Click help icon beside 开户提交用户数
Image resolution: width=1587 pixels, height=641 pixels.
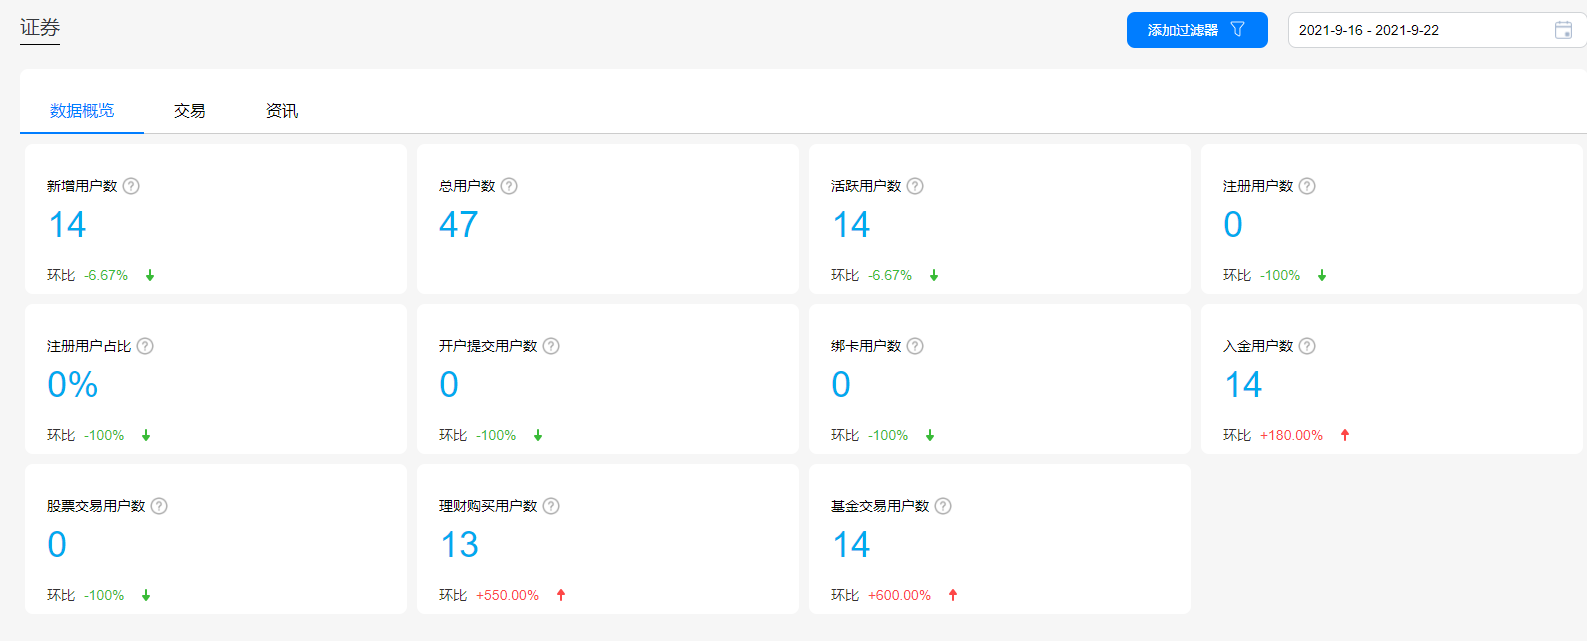pyautogui.click(x=551, y=346)
